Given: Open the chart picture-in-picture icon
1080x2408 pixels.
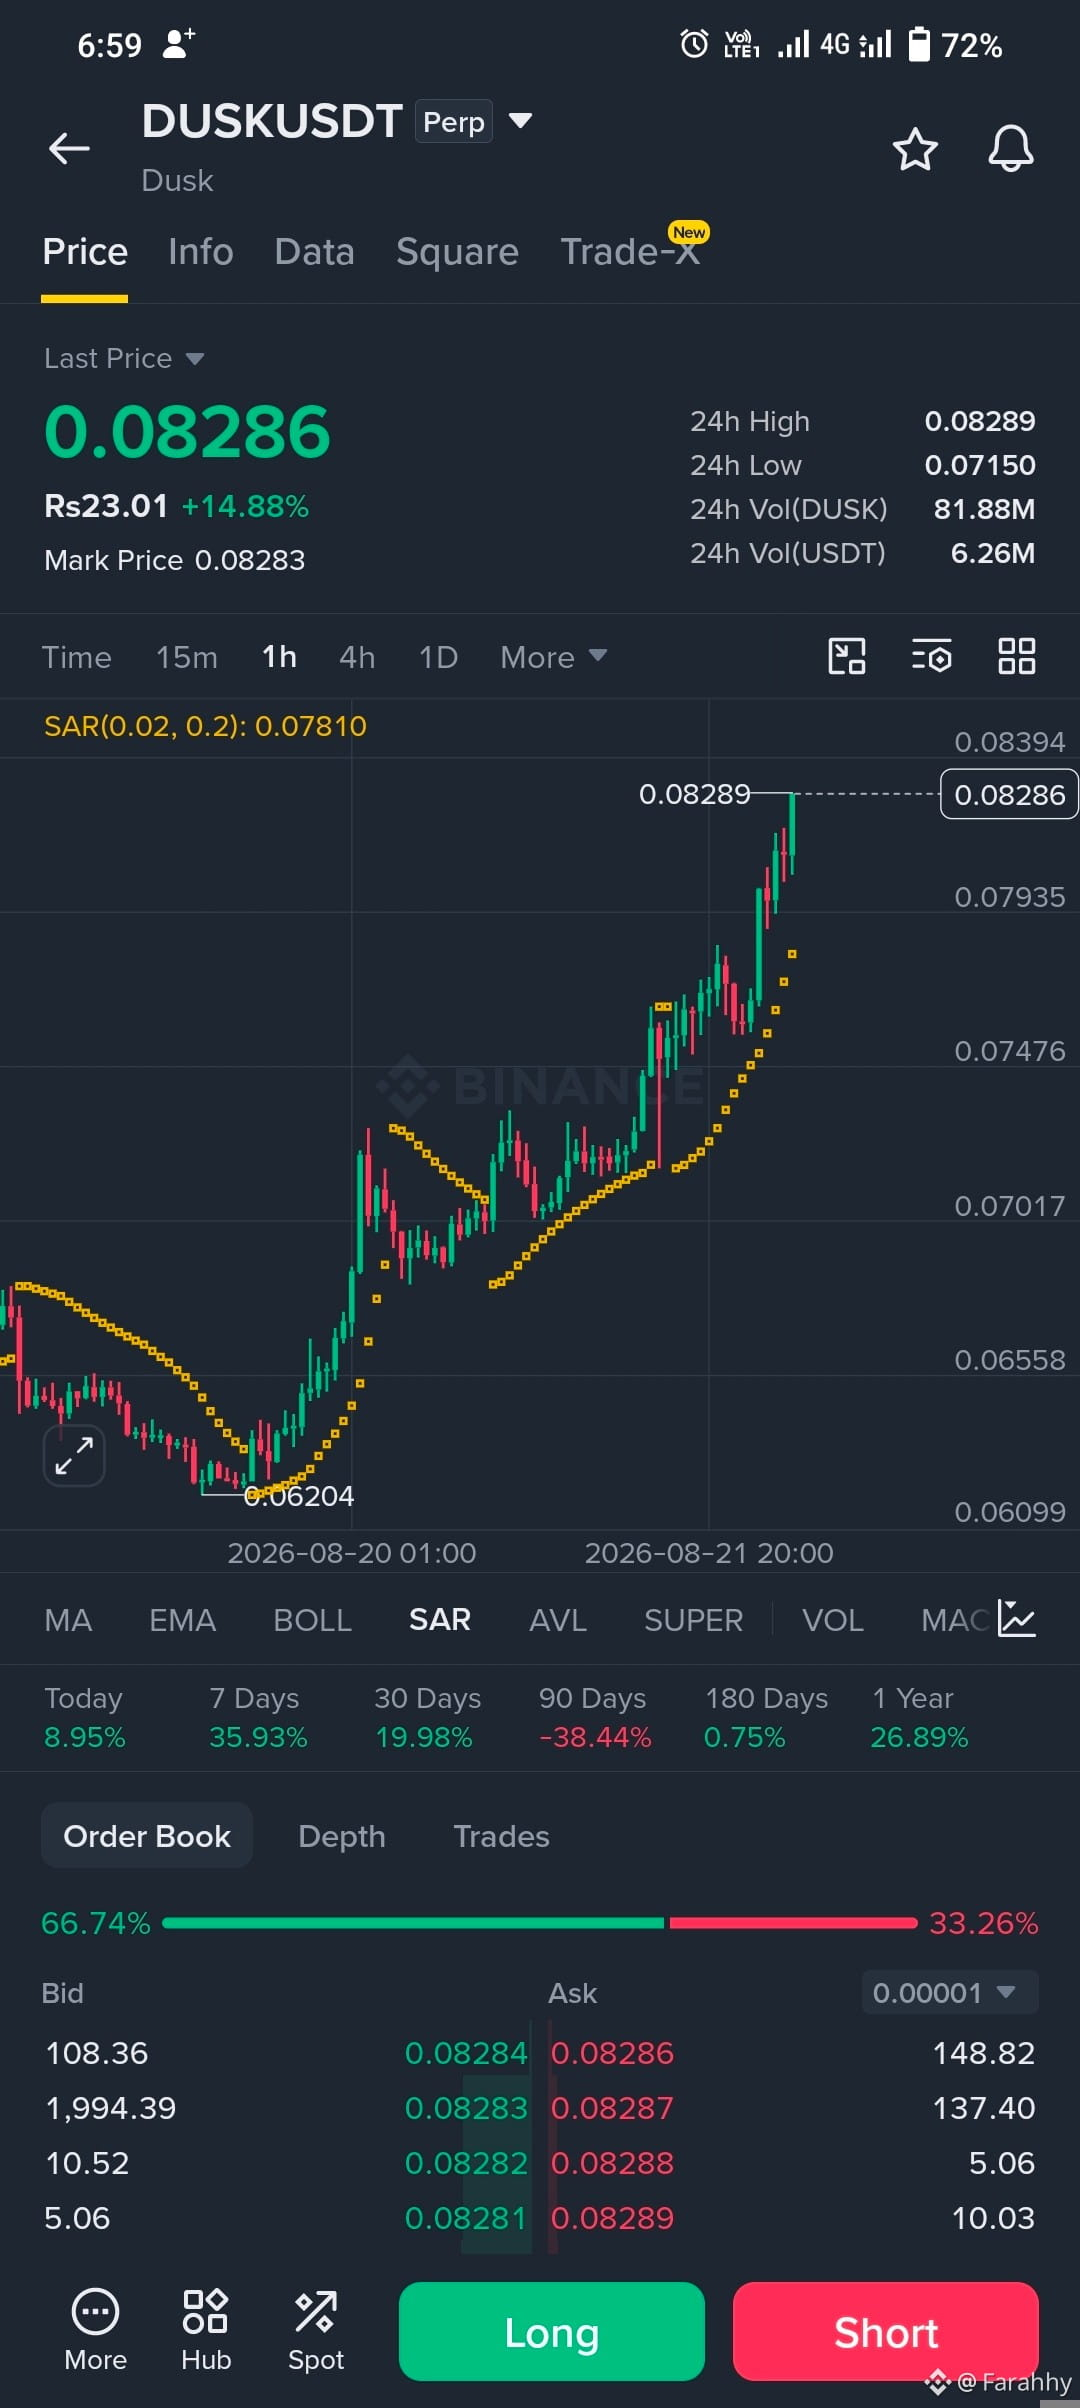Looking at the screenshot, I should [x=847, y=657].
